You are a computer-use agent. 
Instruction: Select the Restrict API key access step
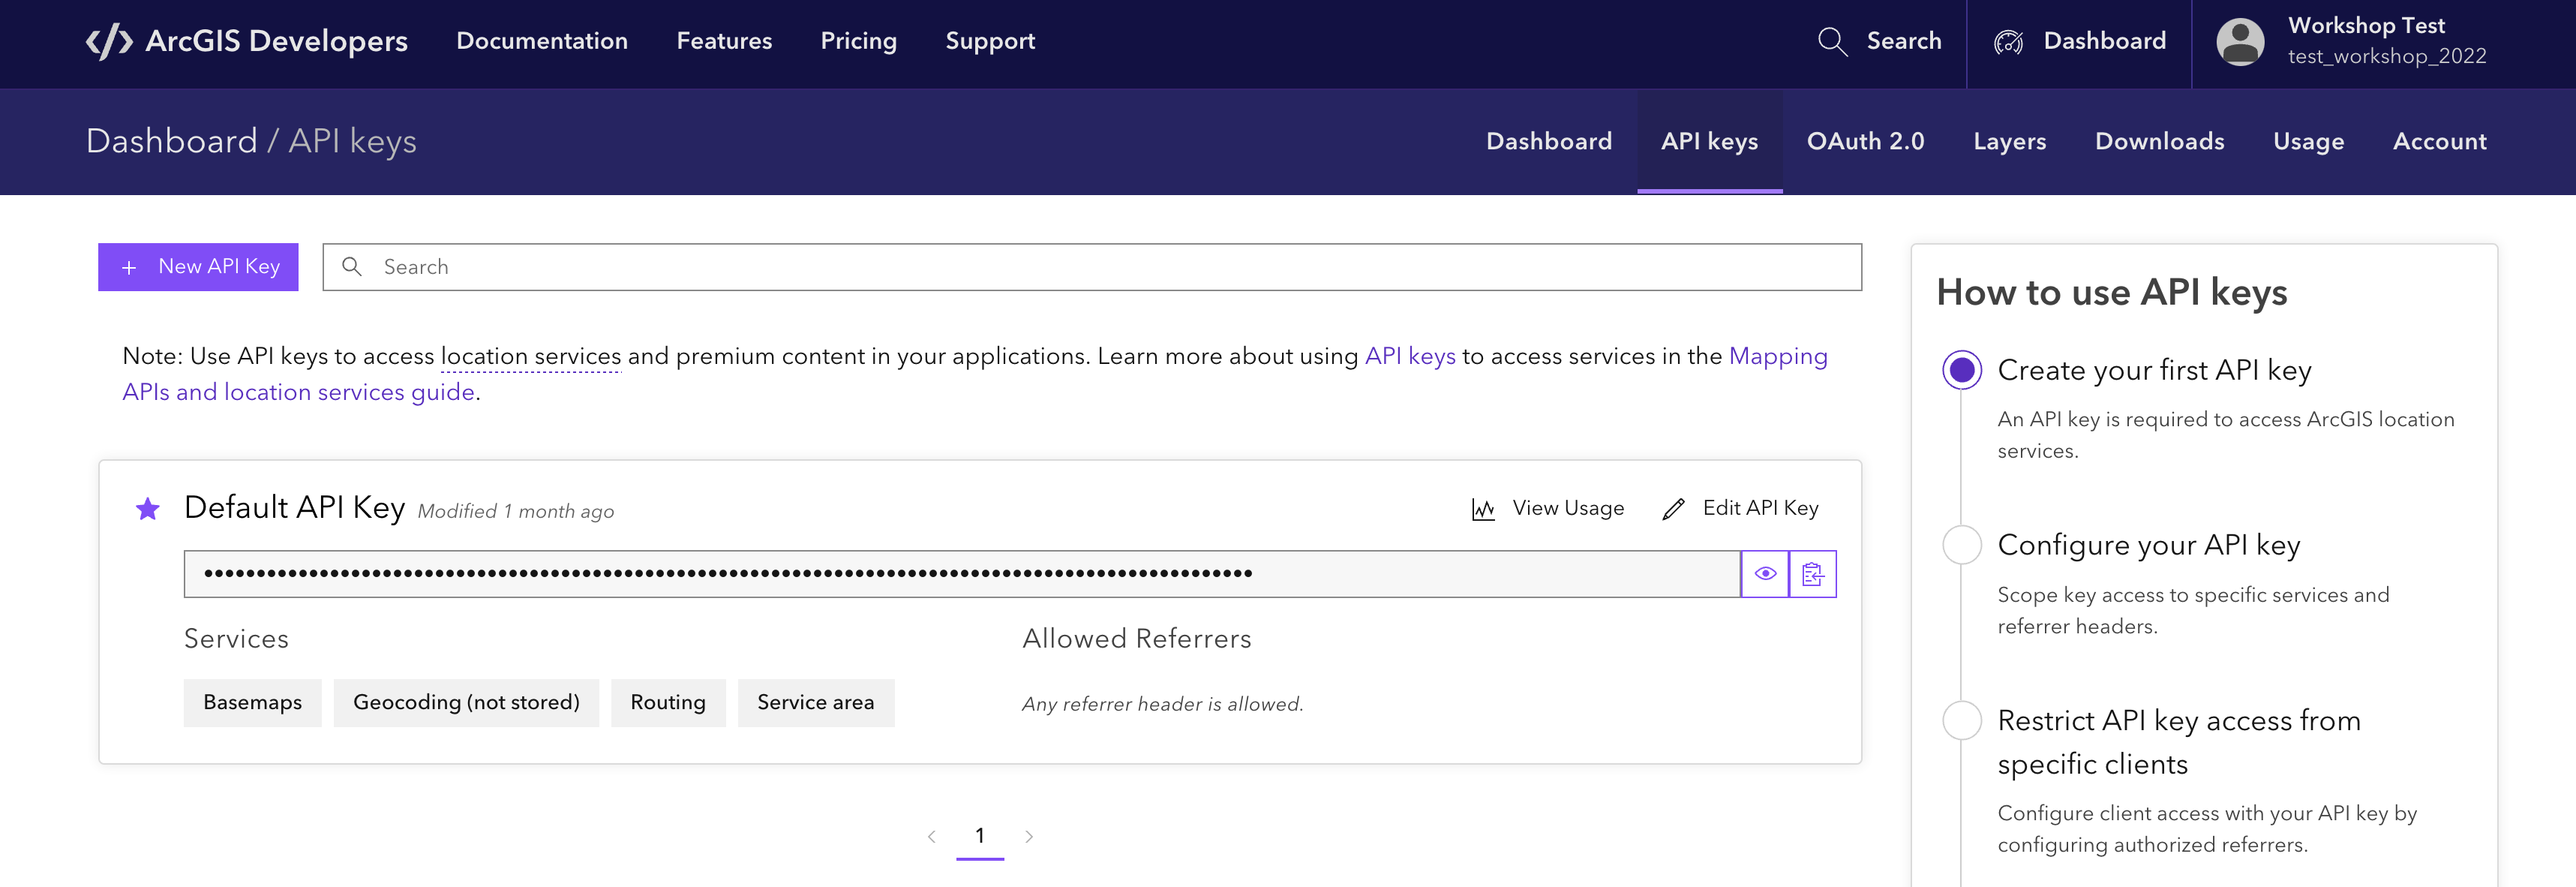click(x=1961, y=721)
